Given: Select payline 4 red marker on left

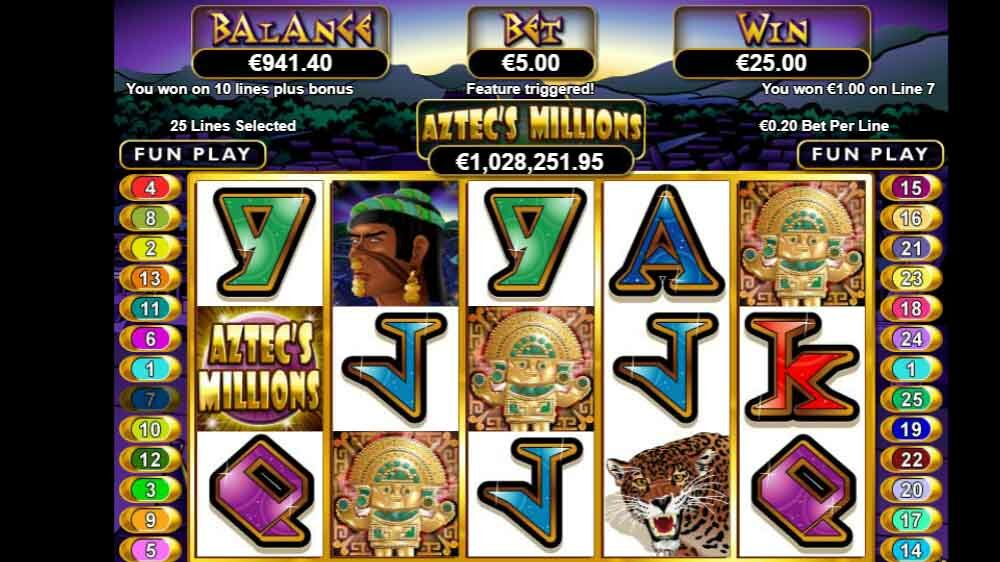Looking at the screenshot, I should [150, 188].
